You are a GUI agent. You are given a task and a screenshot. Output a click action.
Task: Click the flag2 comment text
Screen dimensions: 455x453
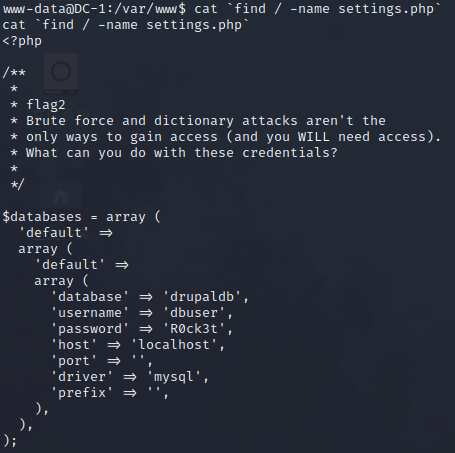tap(46, 105)
